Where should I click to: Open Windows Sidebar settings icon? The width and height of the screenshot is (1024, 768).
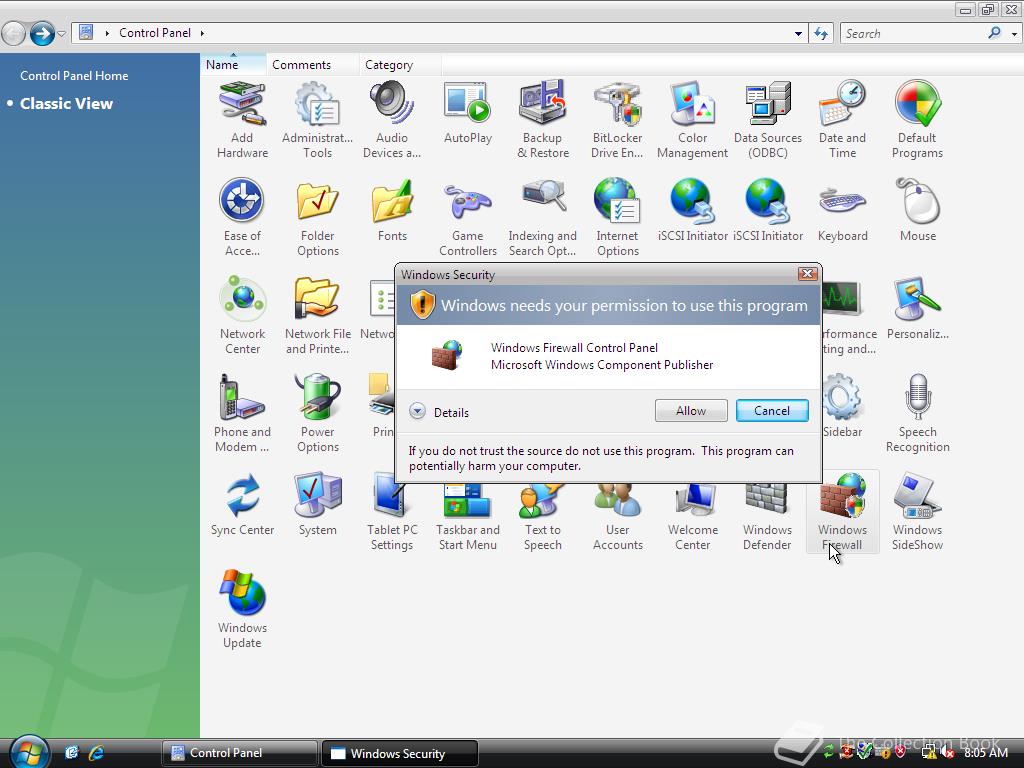[842, 406]
